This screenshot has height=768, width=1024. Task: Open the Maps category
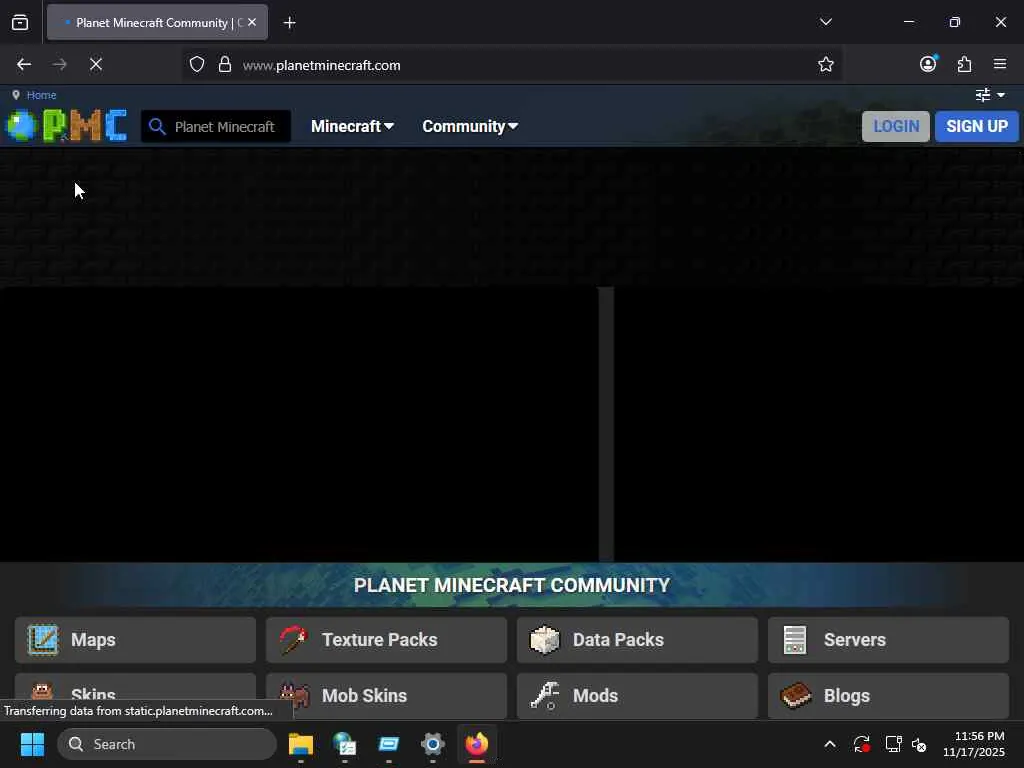click(x=135, y=639)
